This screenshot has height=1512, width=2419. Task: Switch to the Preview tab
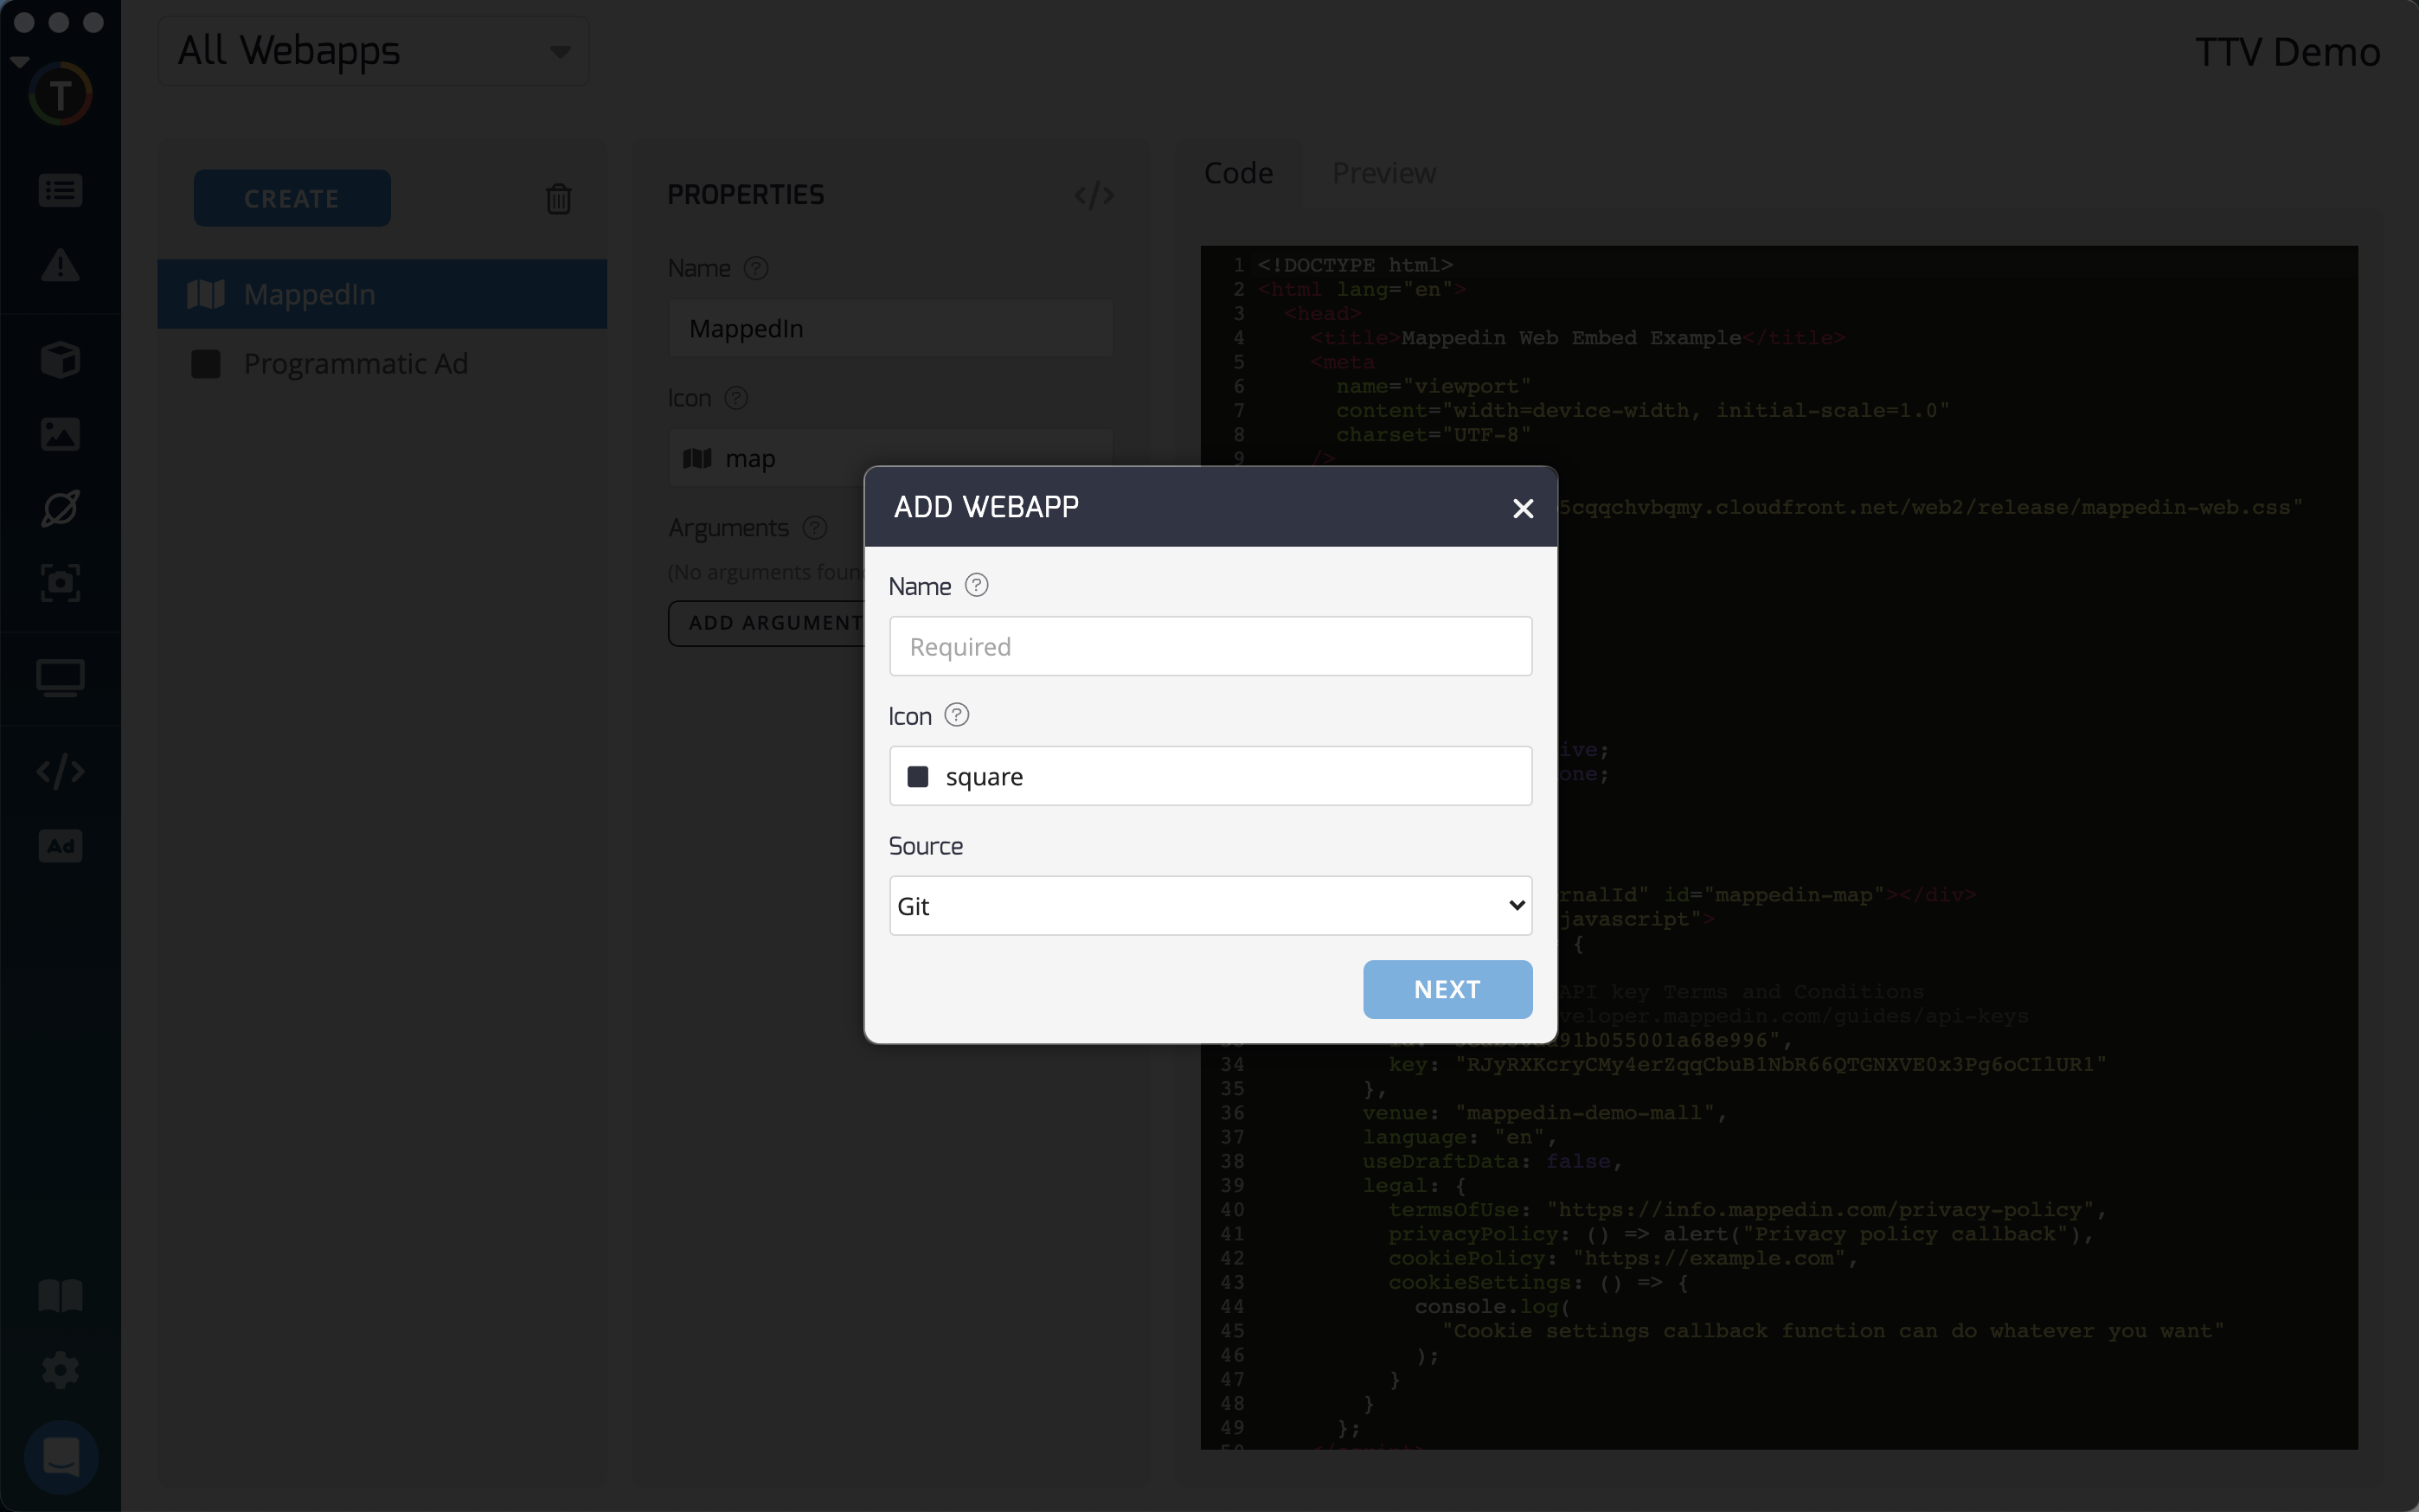[x=1383, y=173]
